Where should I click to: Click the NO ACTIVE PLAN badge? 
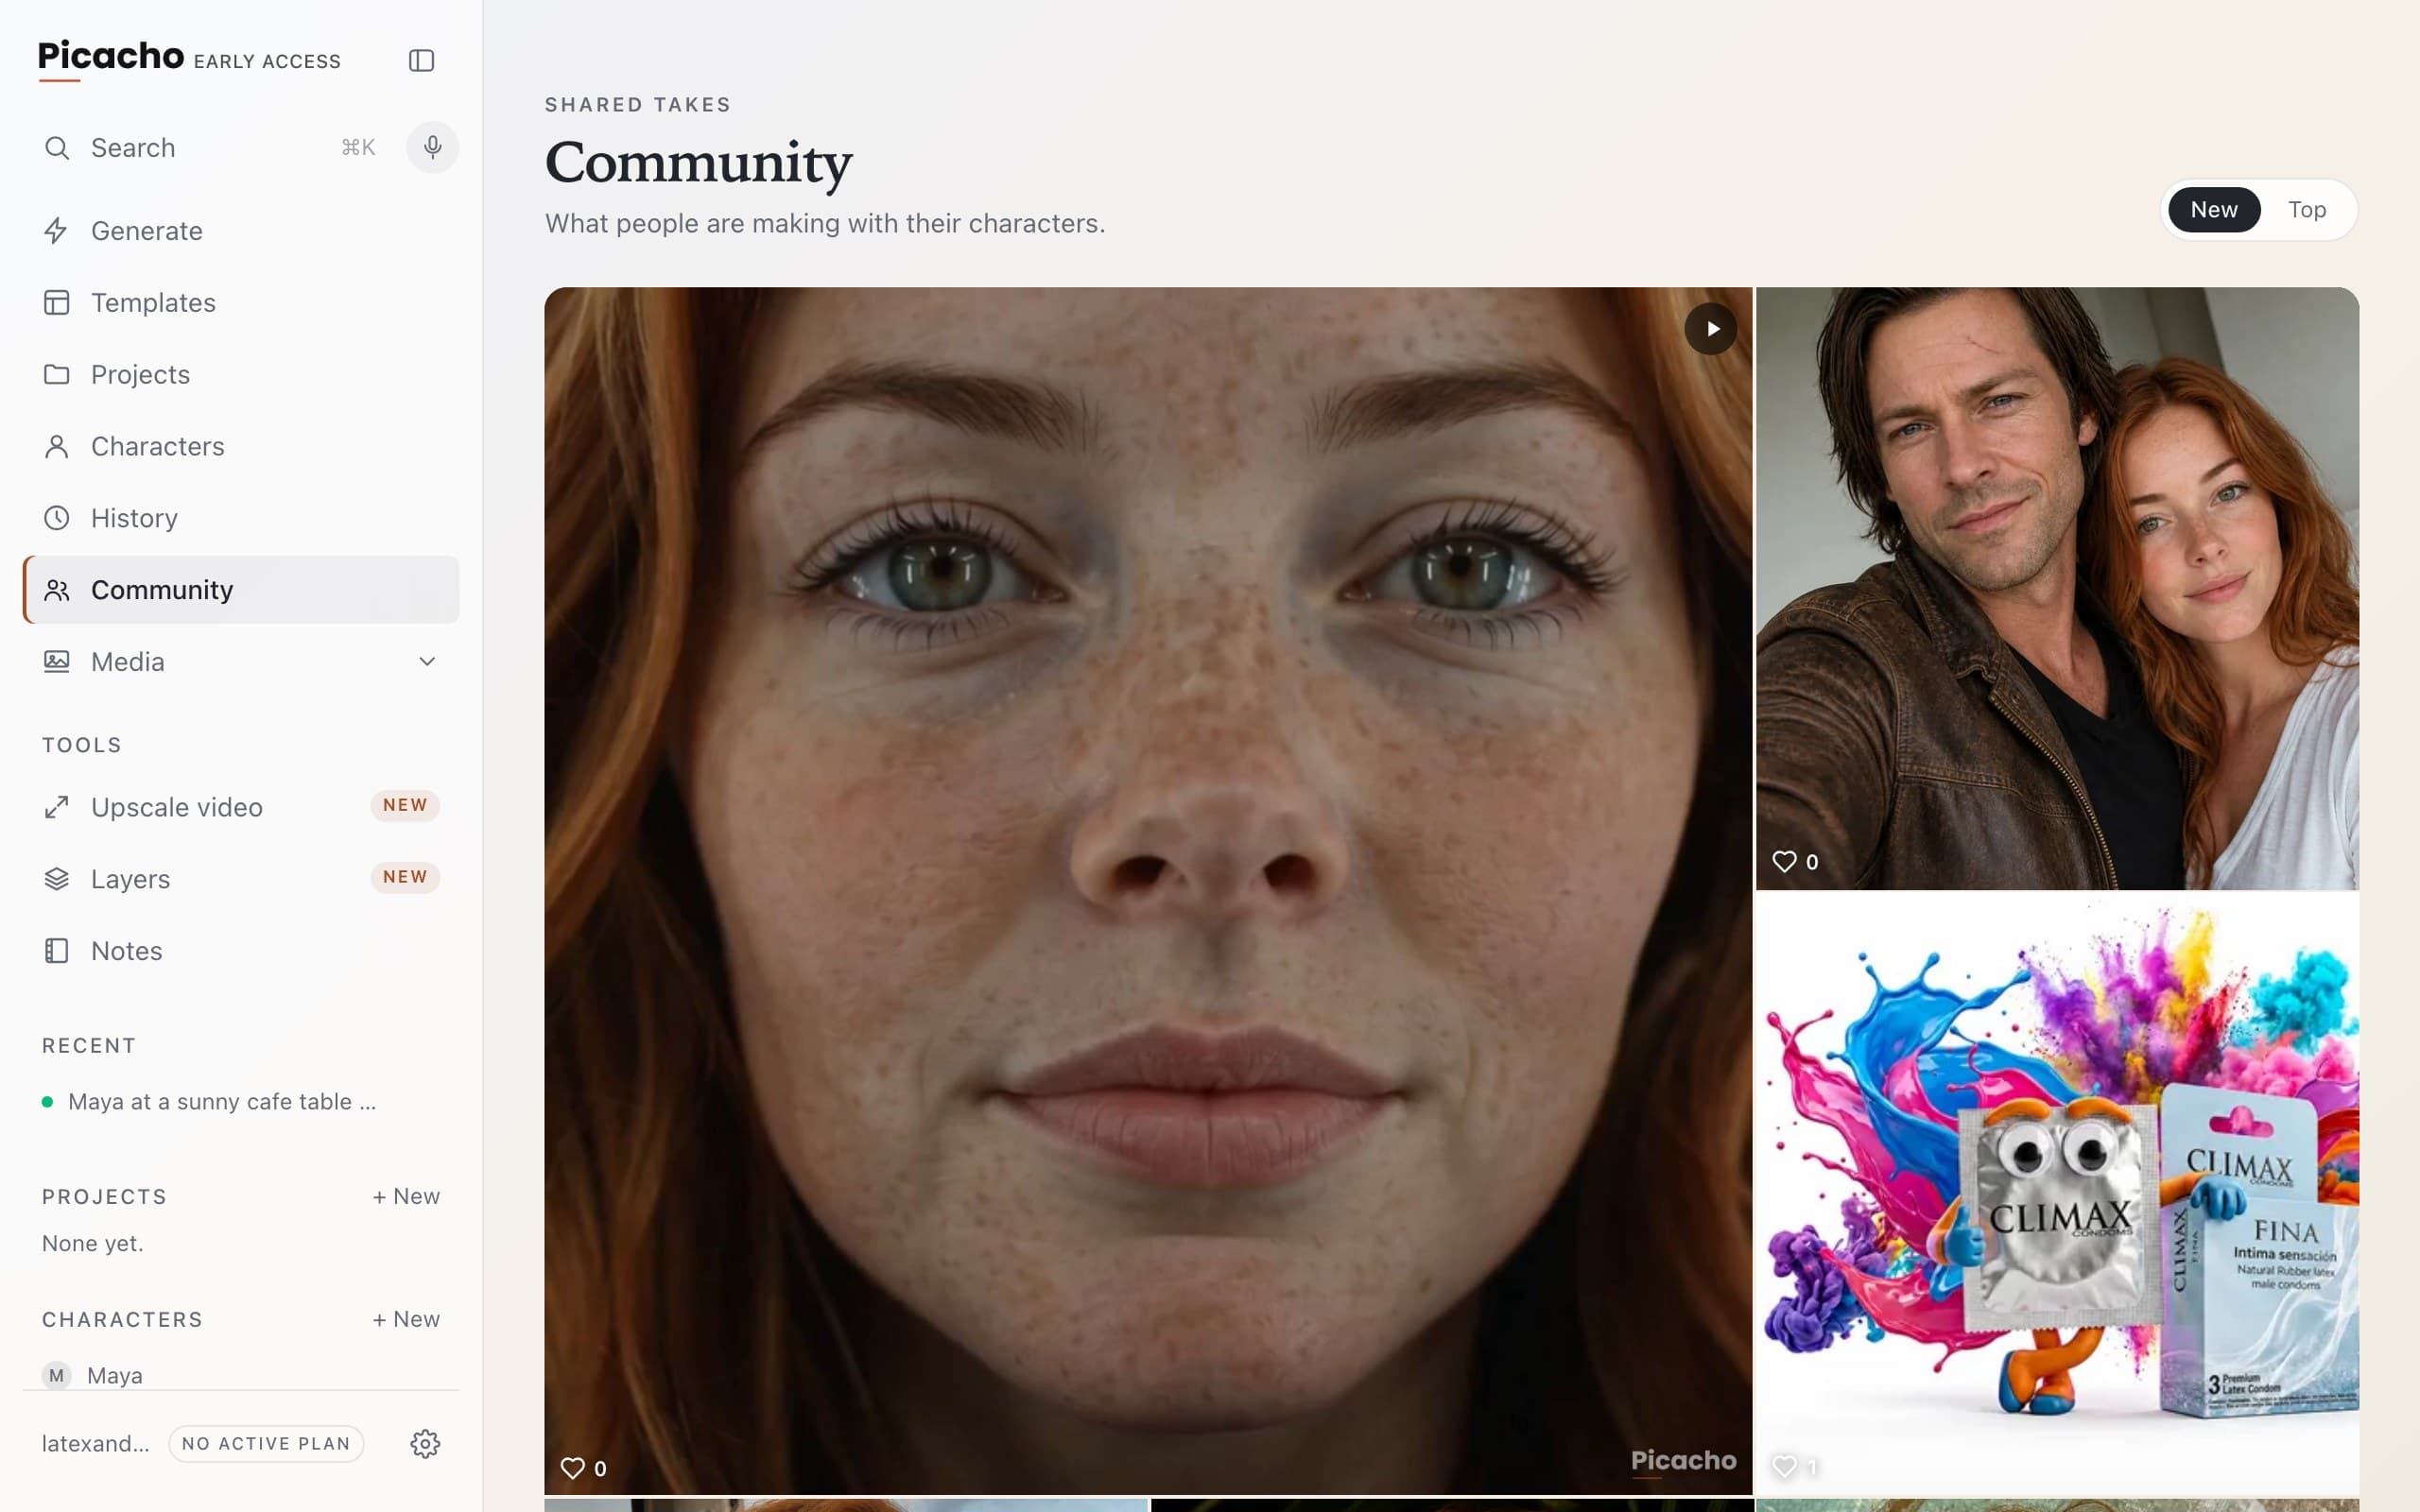[x=266, y=1443]
